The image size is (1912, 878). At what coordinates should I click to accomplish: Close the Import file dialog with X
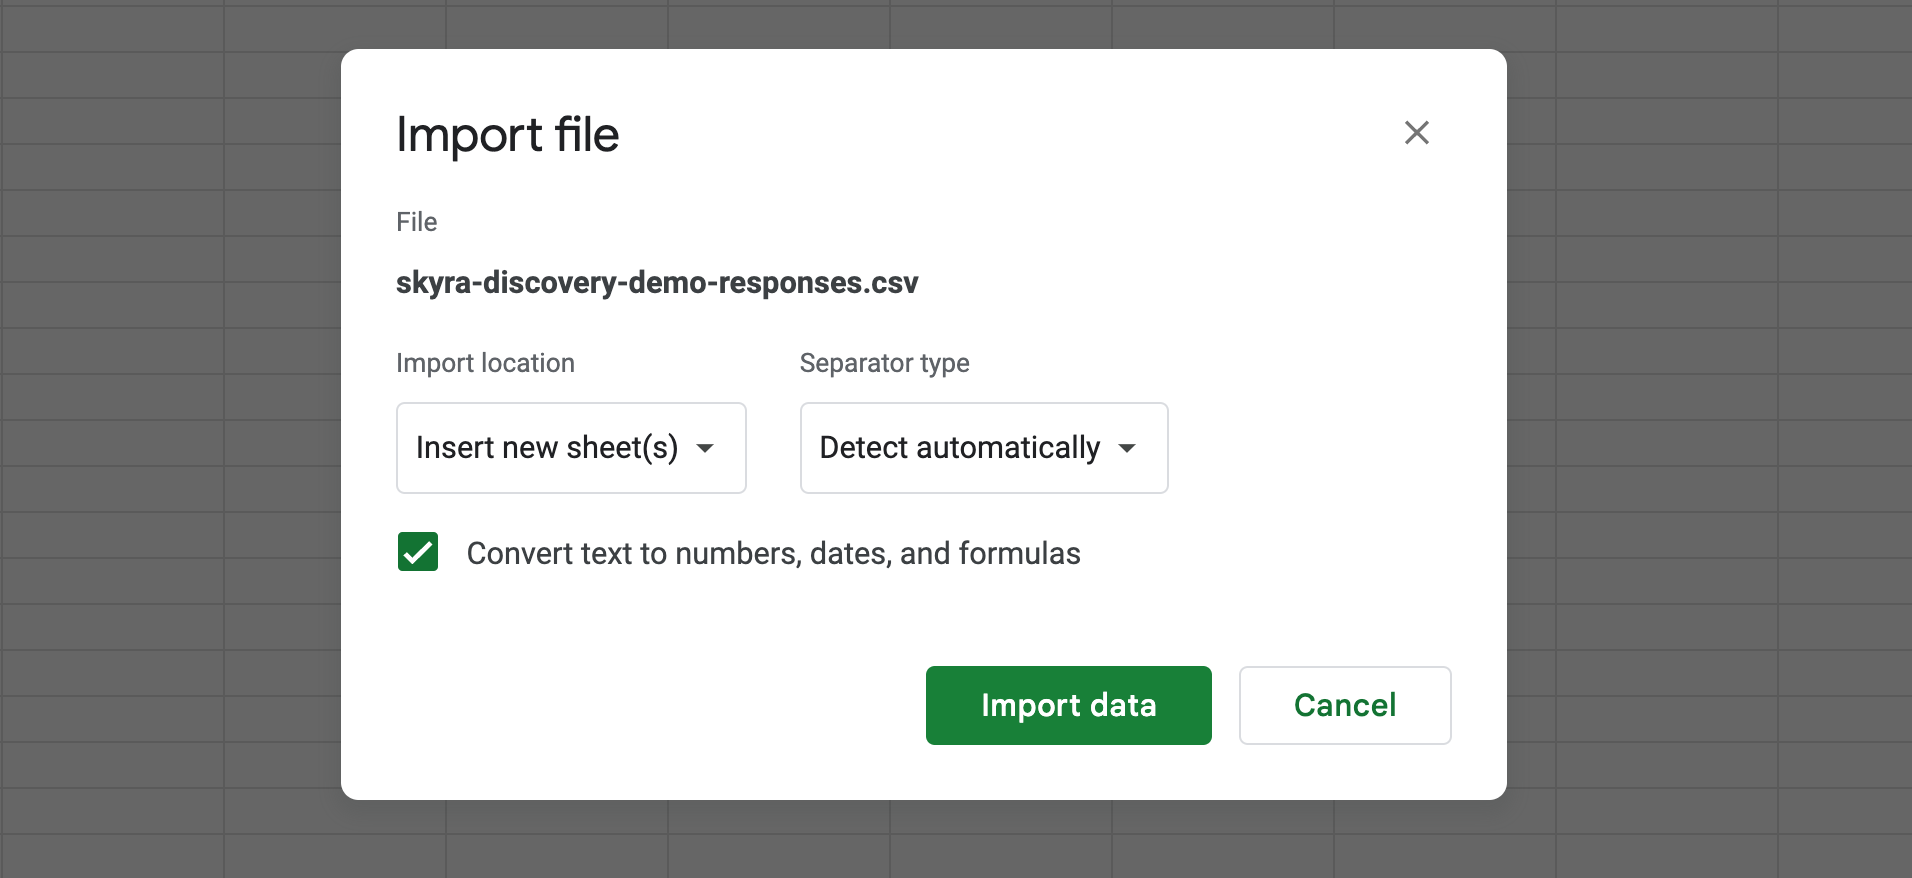(1416, 133)
